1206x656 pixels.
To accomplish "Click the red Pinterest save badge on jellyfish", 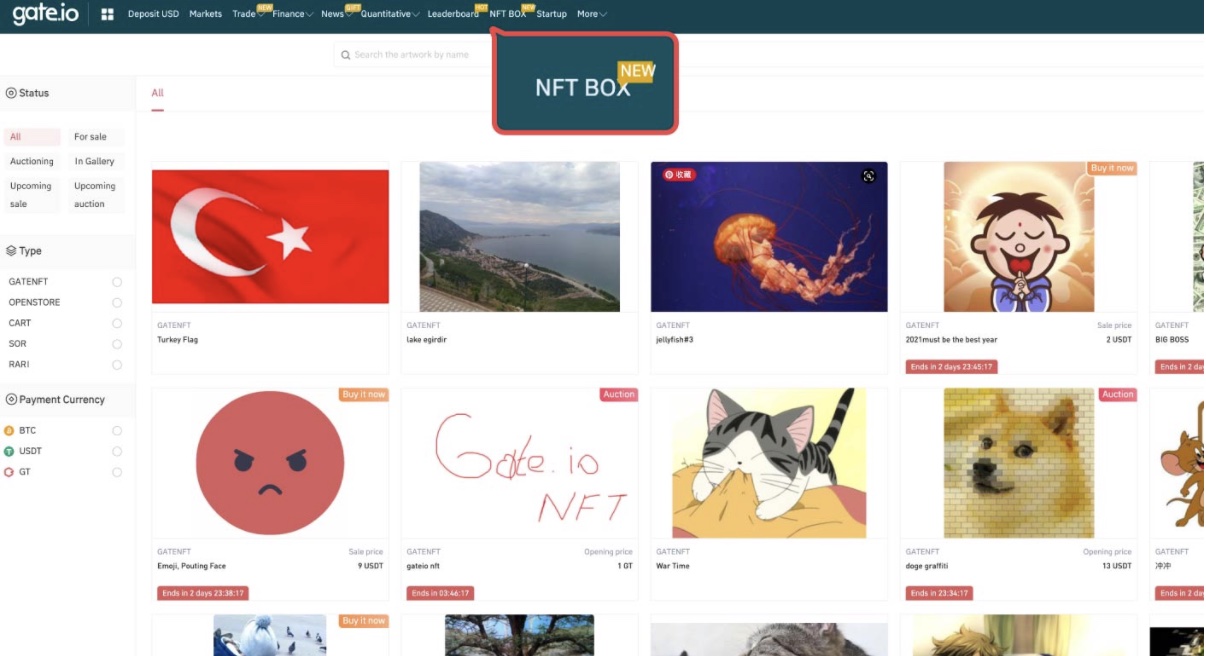I will [679, 174].
